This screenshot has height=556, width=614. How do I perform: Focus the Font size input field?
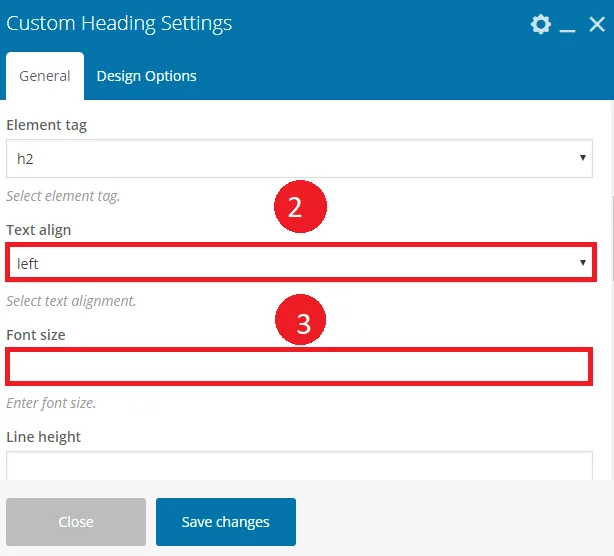299,366
